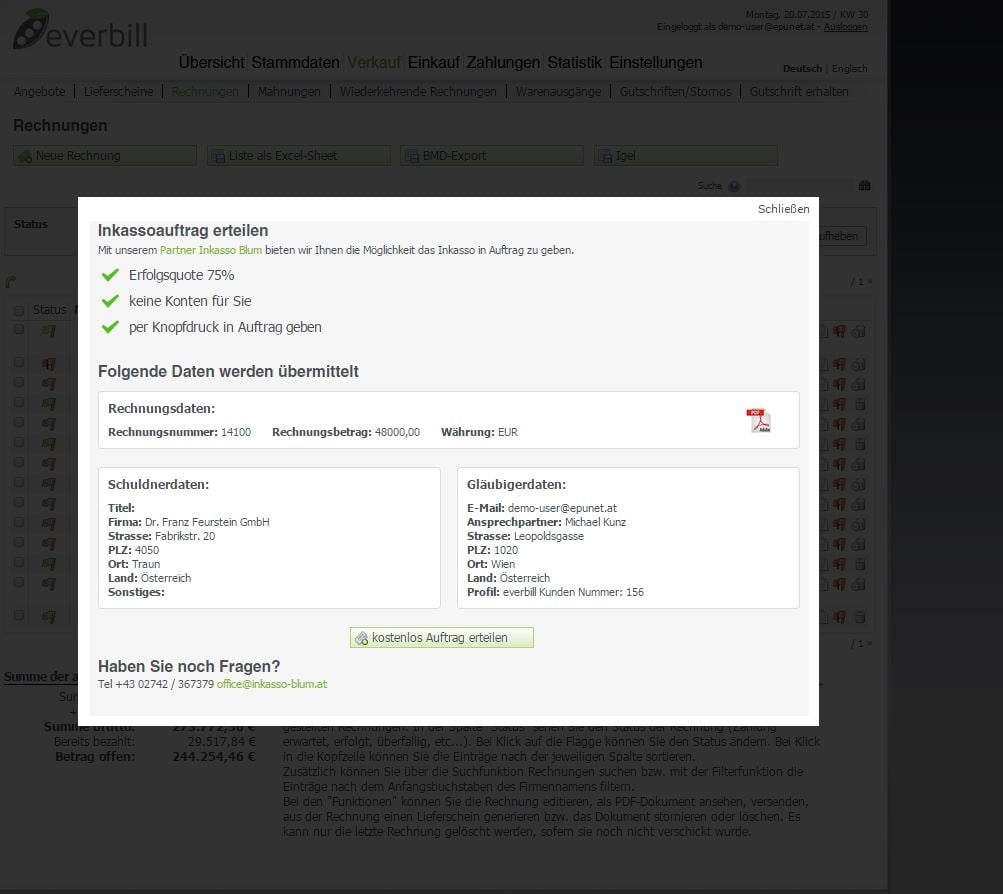Click the red status flag in Status column
1003x894 pixels.
[x=49, y=364]
